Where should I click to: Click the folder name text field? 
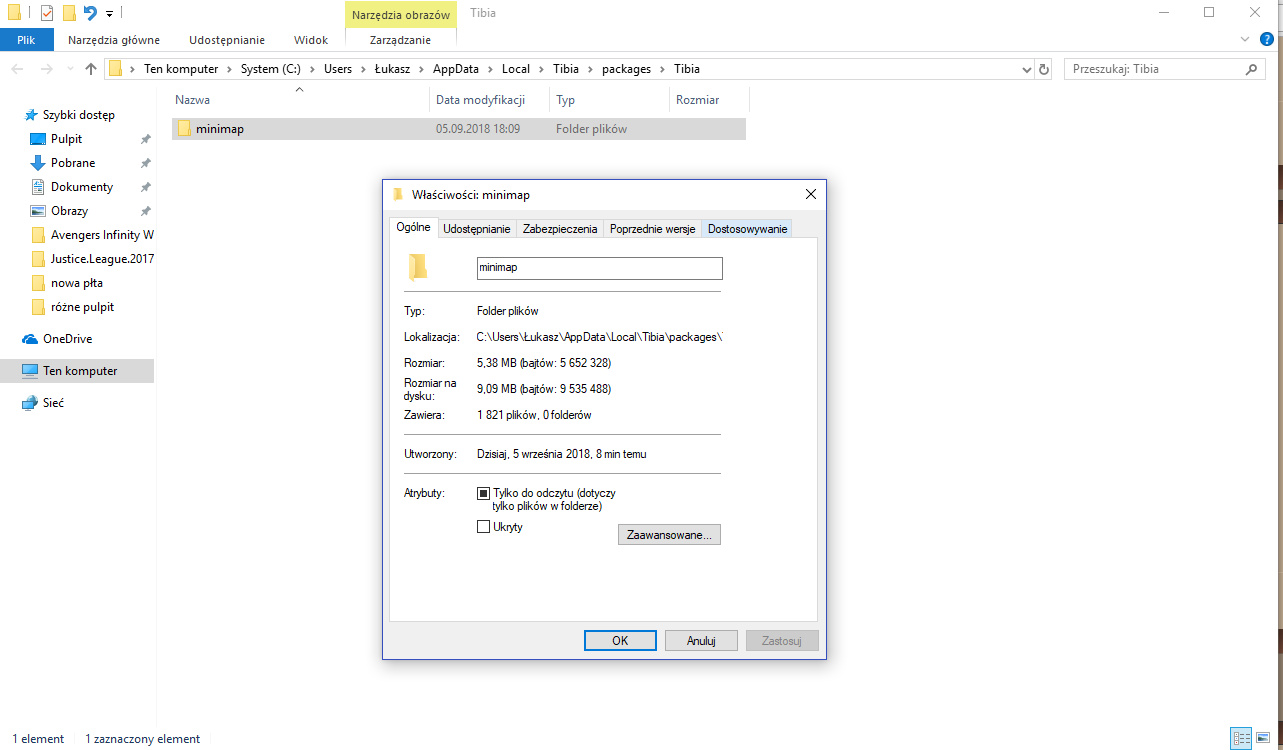[x=599, y=268]
